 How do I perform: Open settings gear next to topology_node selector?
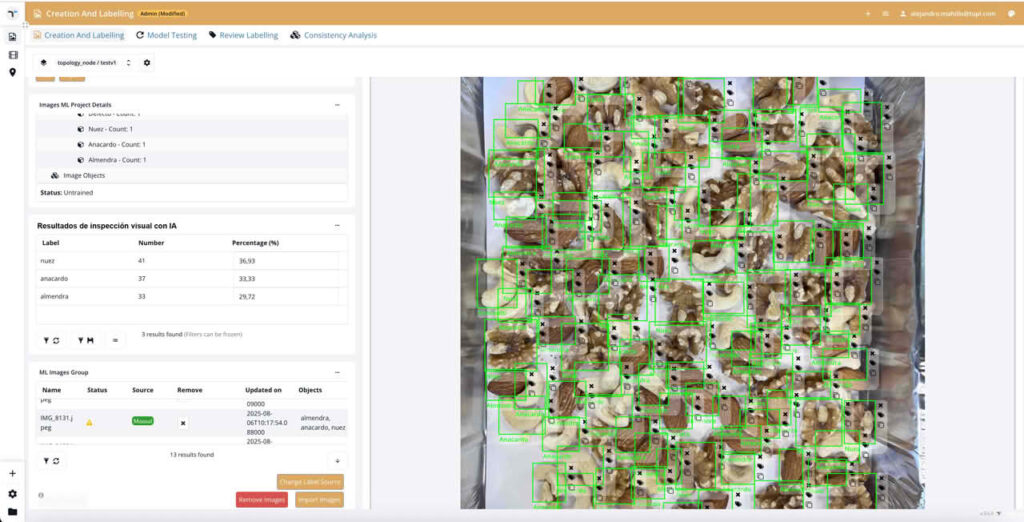(147, 63)
